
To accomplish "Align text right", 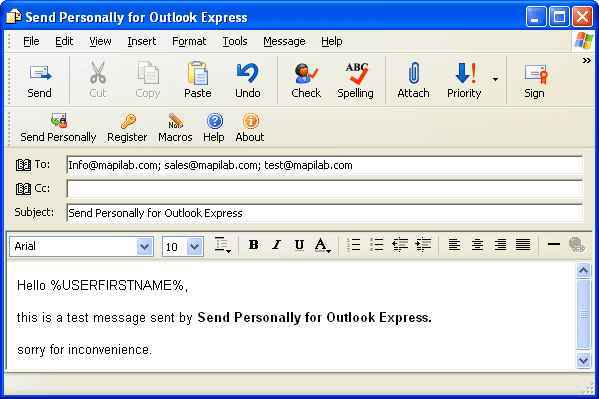I will 500,245.
